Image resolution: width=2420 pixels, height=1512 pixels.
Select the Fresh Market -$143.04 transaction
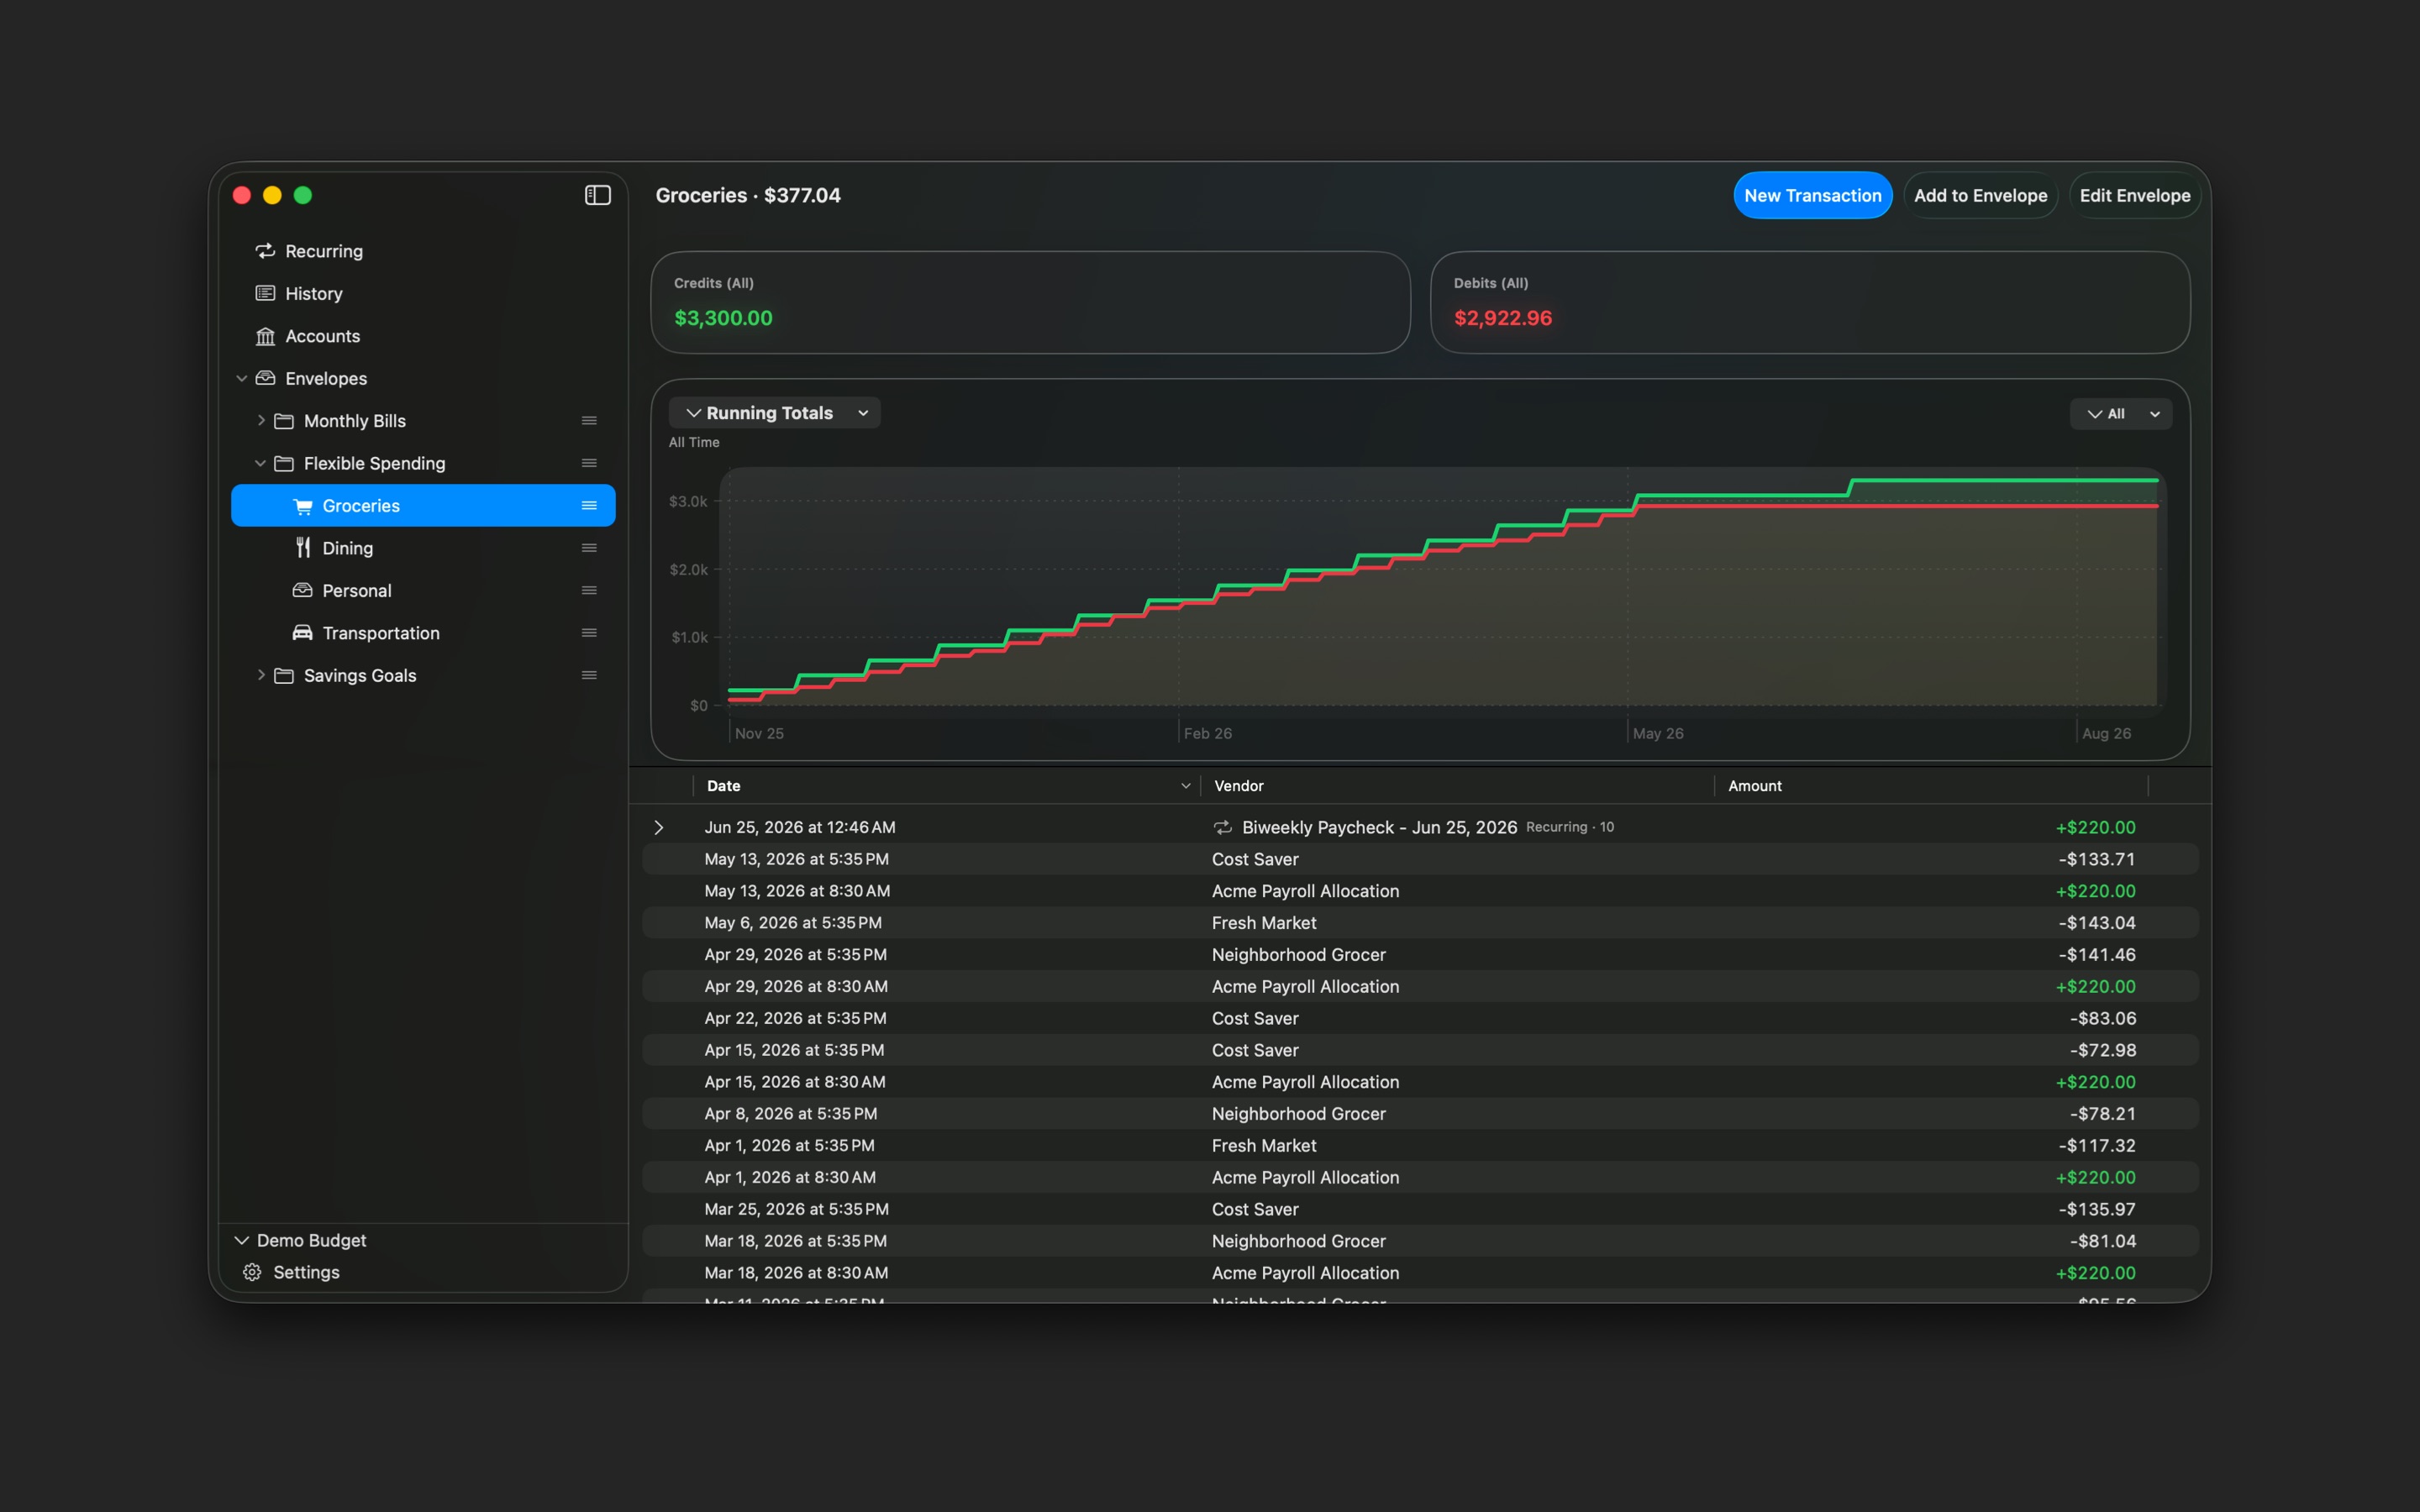pyautogui.click(x=1420, y=923)
